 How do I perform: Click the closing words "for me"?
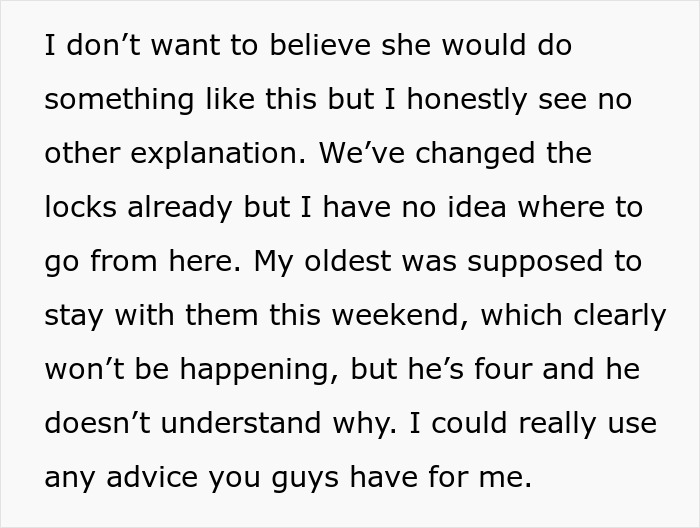[485, 478]
